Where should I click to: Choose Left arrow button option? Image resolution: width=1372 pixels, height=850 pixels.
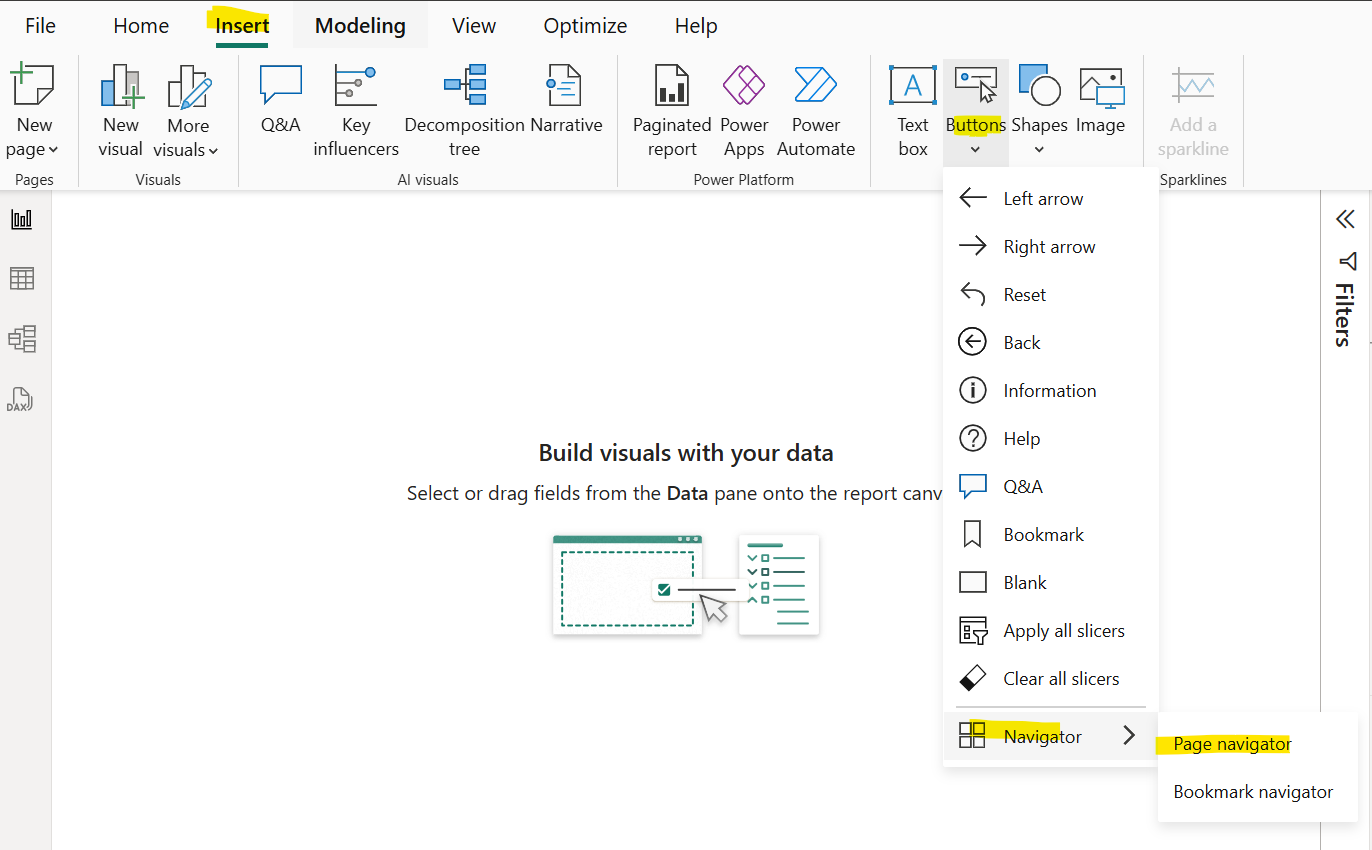click(1050, 198)
